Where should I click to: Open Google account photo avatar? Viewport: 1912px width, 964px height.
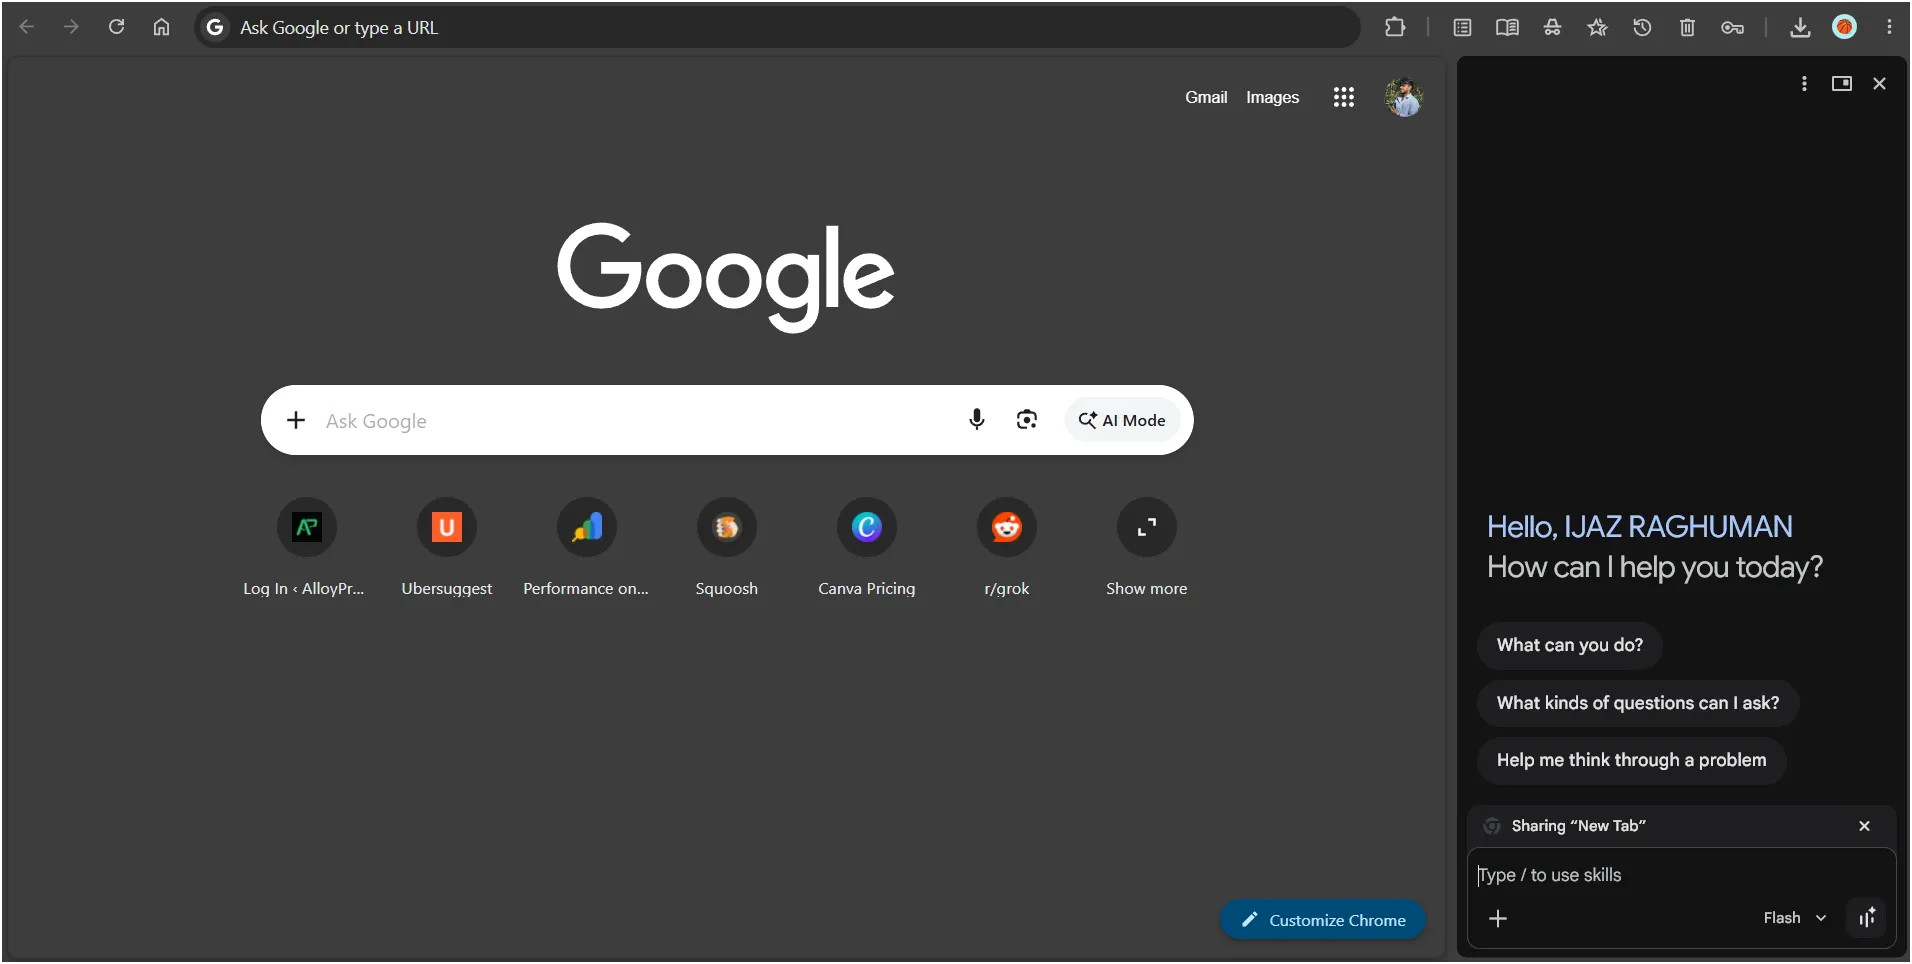[1404, 97]
